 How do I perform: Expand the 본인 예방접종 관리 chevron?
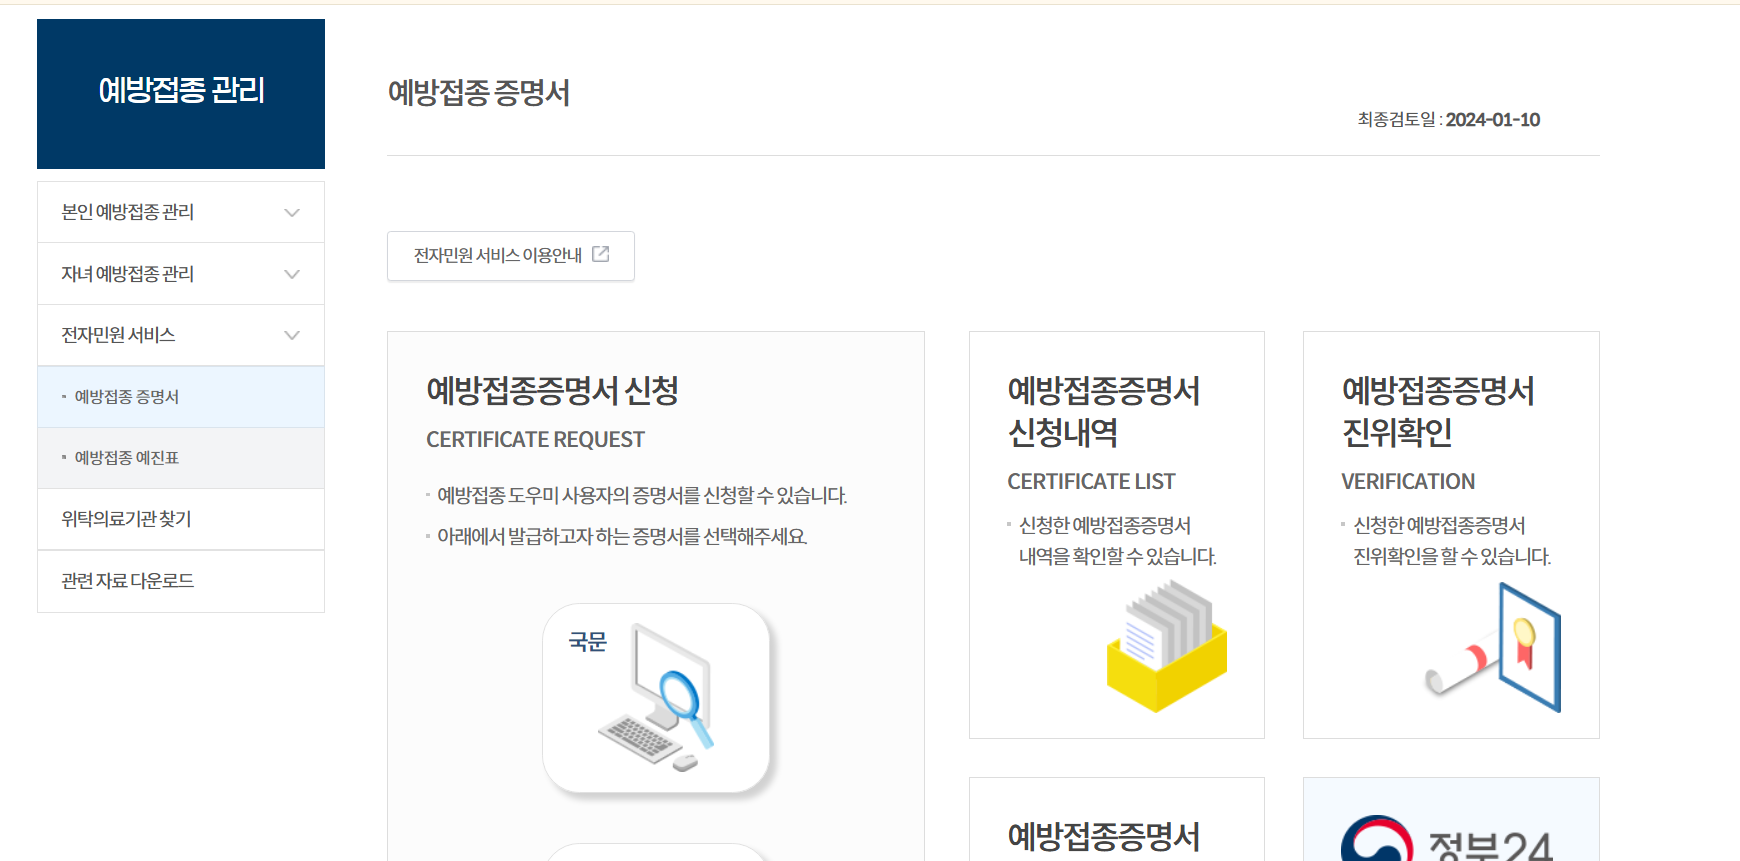click(292, 212)
